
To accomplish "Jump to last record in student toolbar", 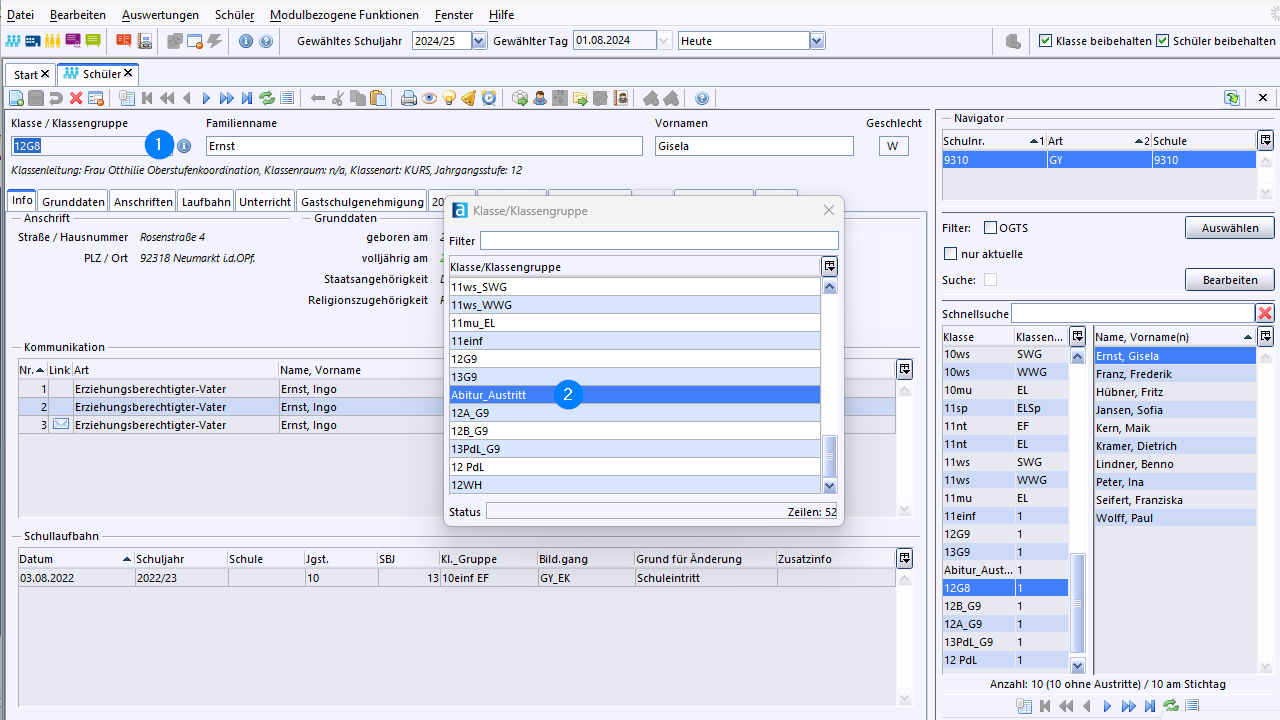I will [247, 98].
